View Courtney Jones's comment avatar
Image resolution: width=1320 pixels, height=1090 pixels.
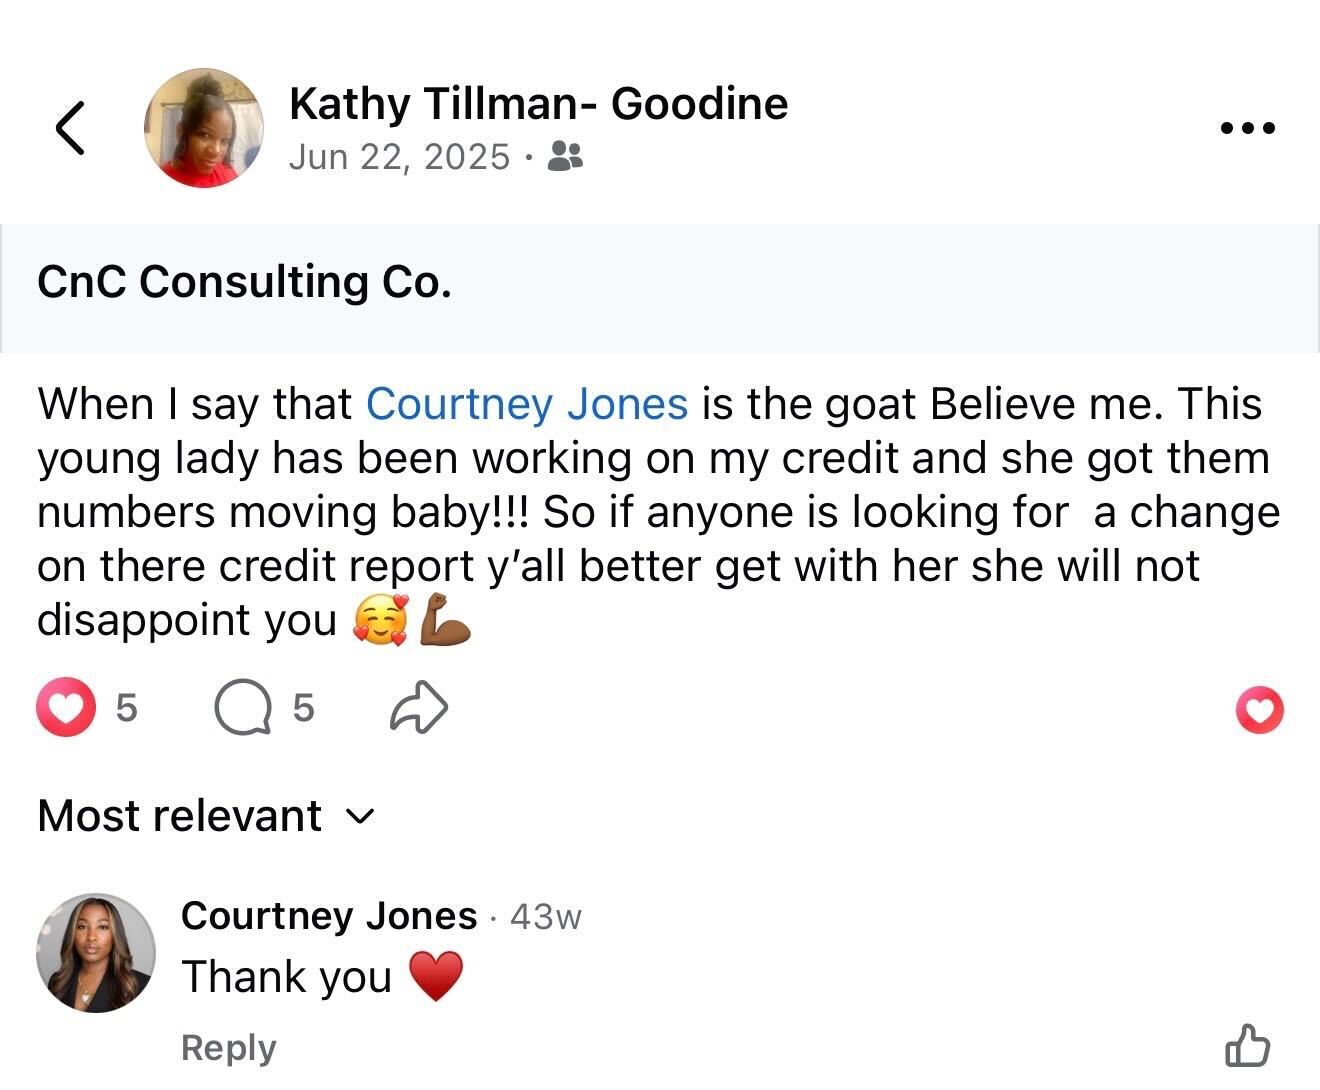pyautogui.click(x=96, y=952)
